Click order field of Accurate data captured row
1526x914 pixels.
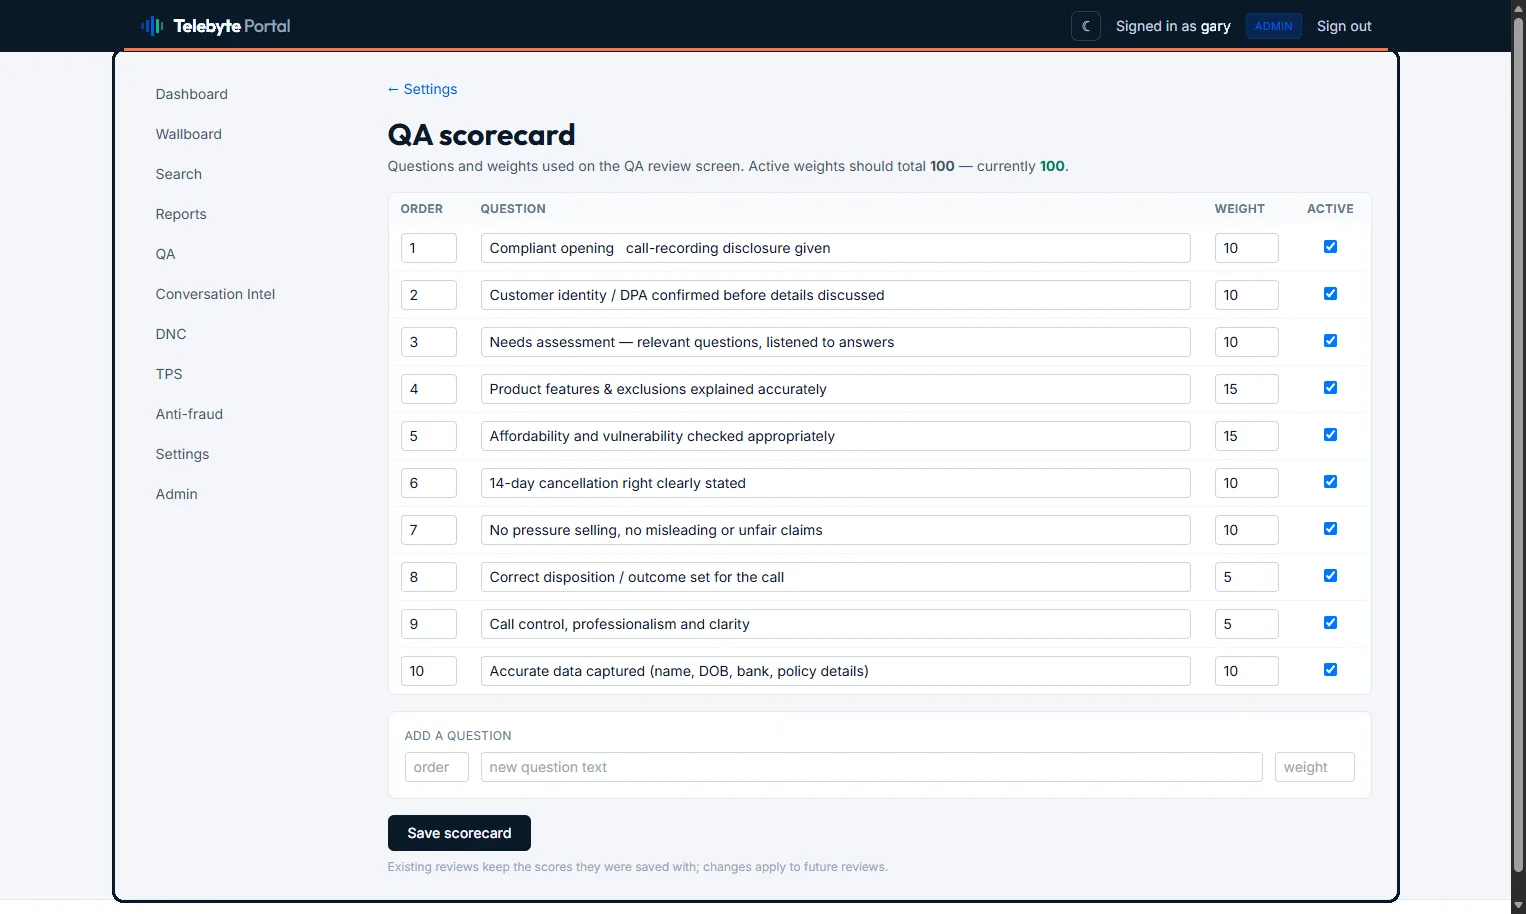[x=428, y=671]
